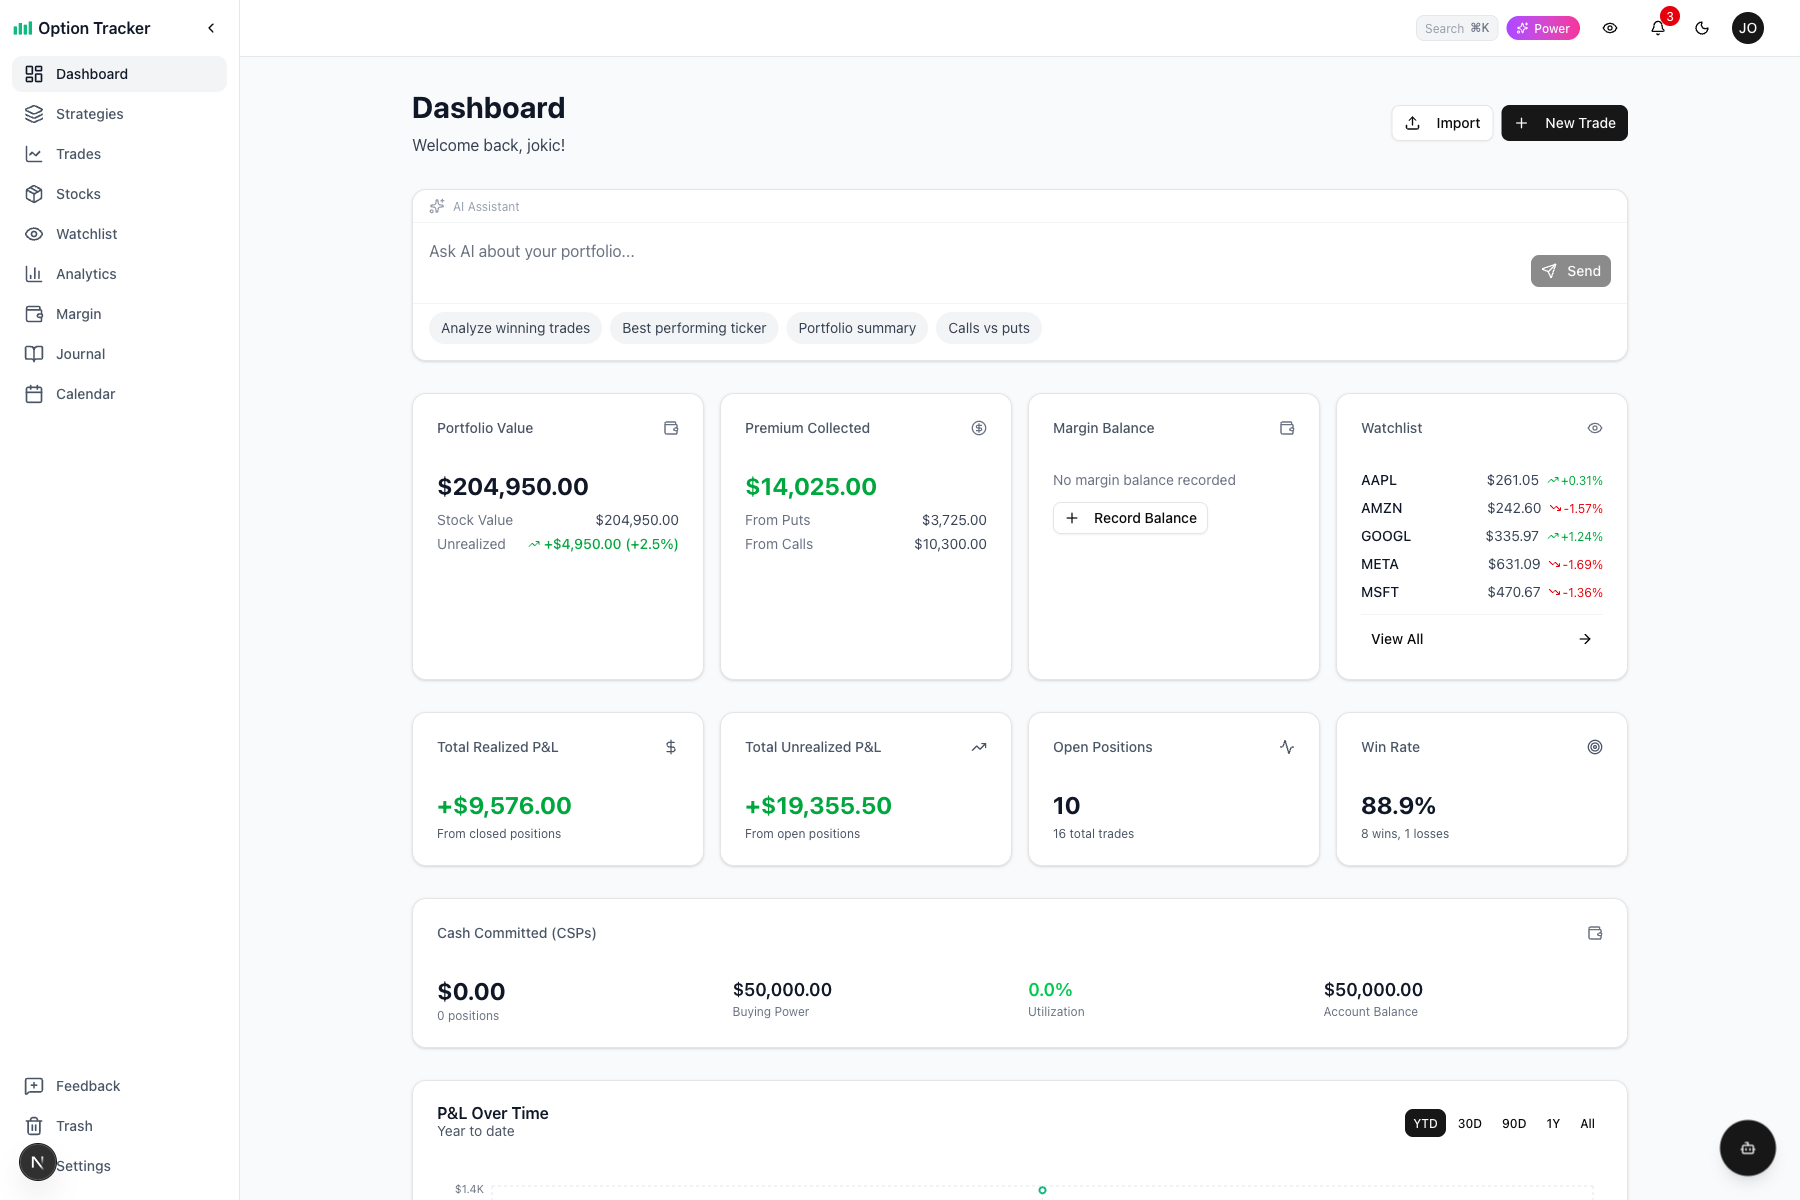Open the Calendar view
Screen dimensions: 1800x1200
(x=85, y=393)
